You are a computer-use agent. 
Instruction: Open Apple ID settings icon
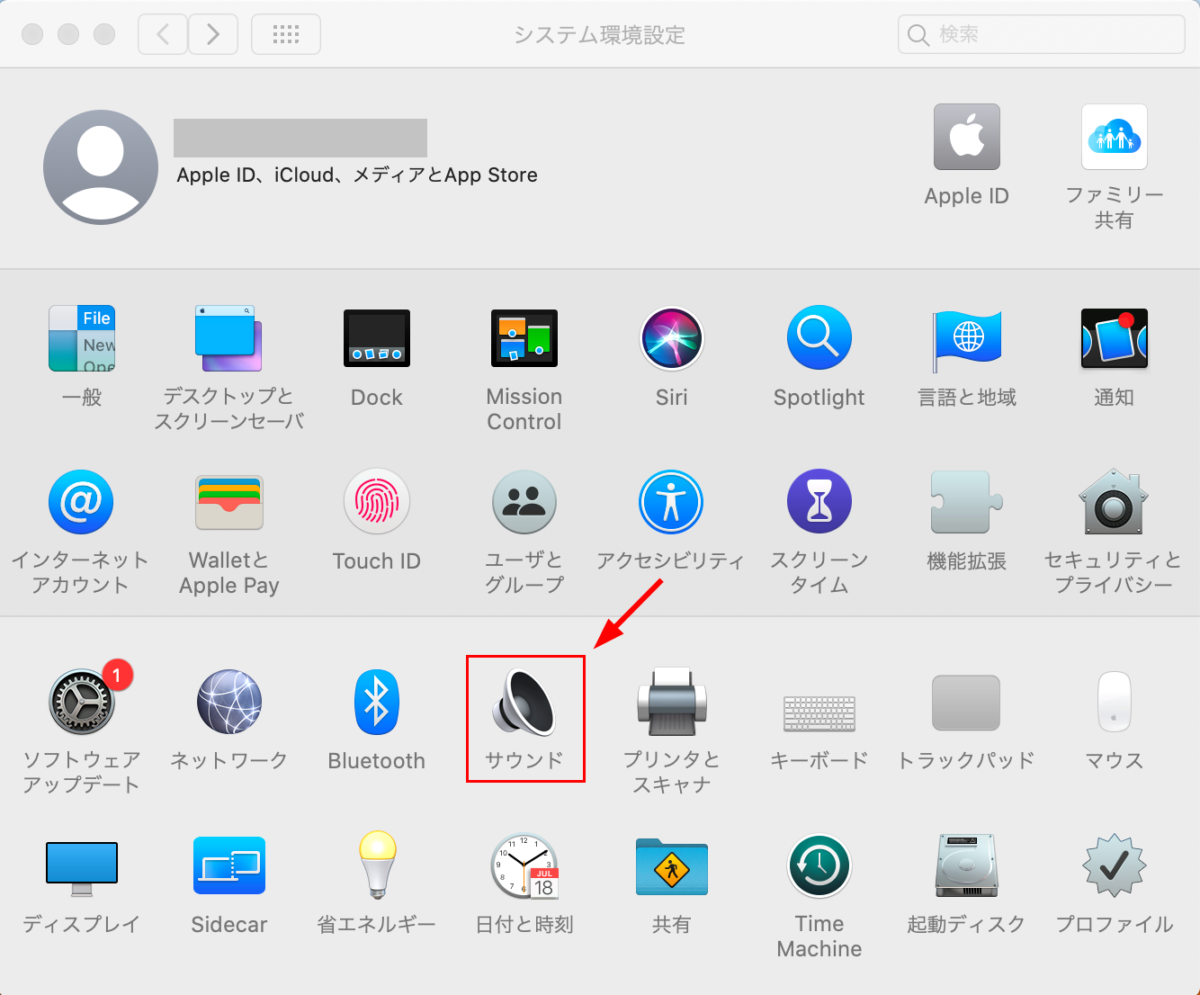967,137
